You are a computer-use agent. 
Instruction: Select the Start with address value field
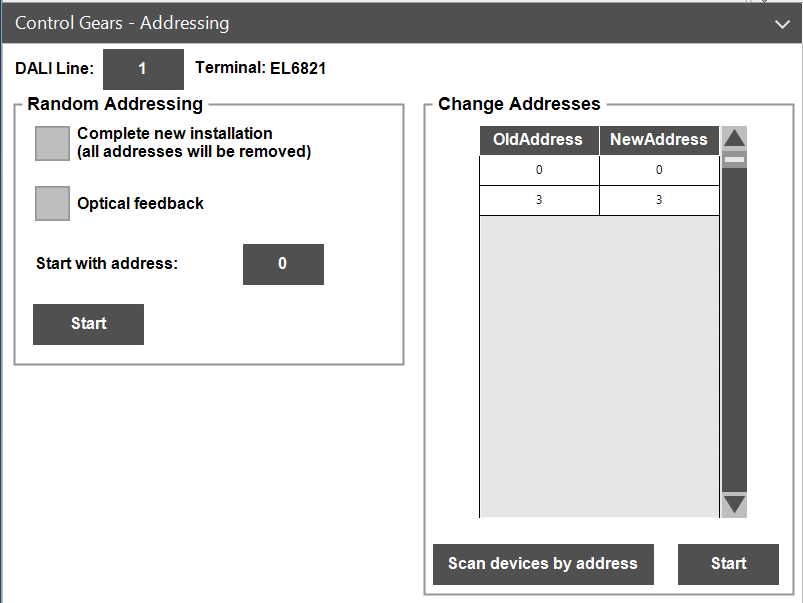[x=283, y=264]
